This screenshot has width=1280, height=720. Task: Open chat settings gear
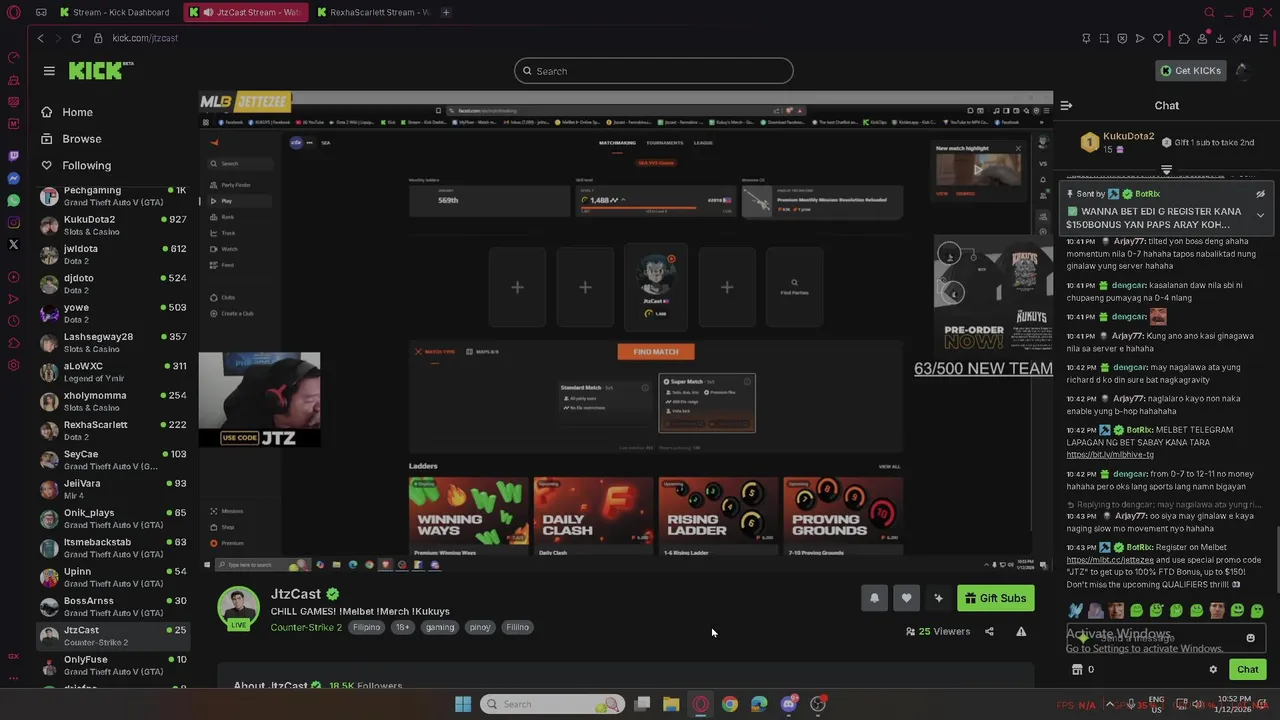(1213, 670)
